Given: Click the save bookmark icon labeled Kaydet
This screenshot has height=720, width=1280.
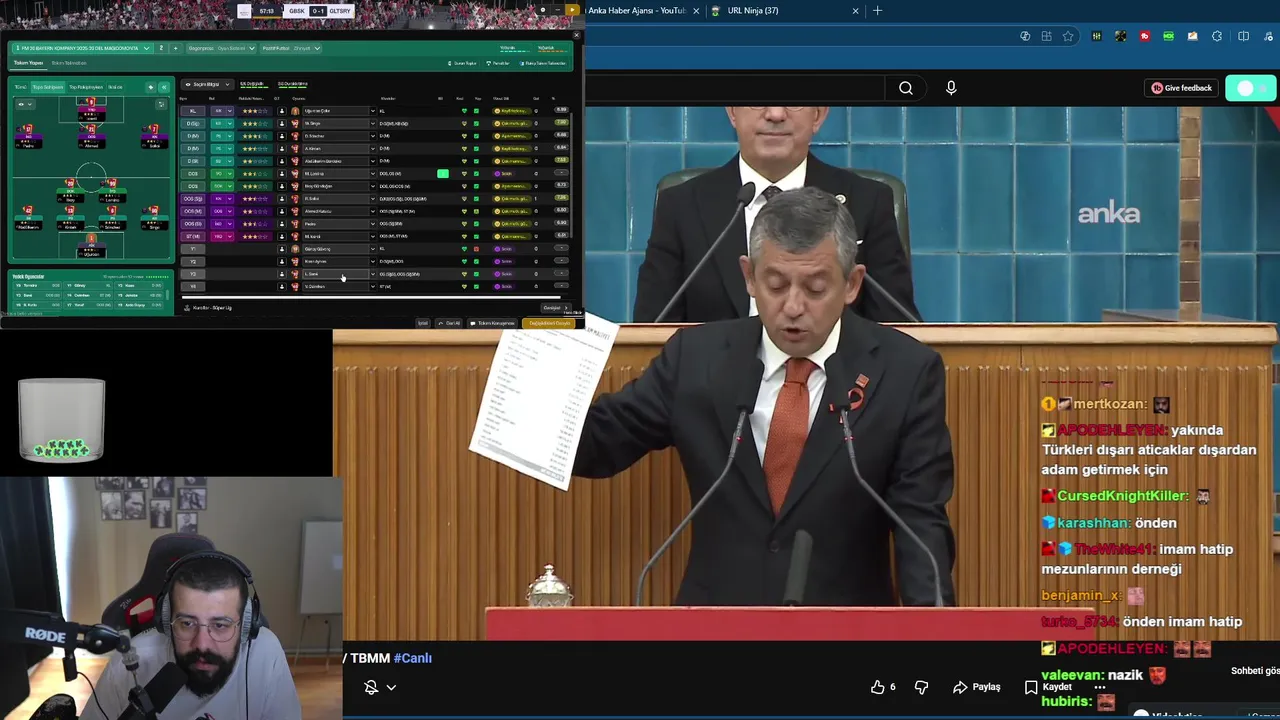Looking at the screenshot, I should coord(1031,687).
